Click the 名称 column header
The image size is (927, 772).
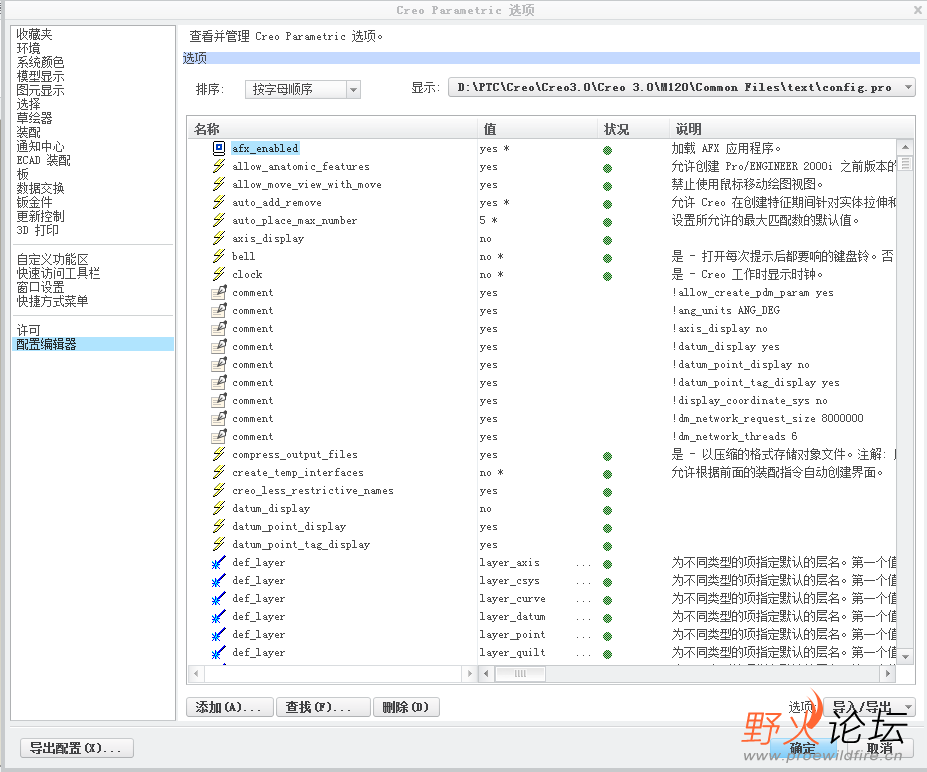(333, 129)
